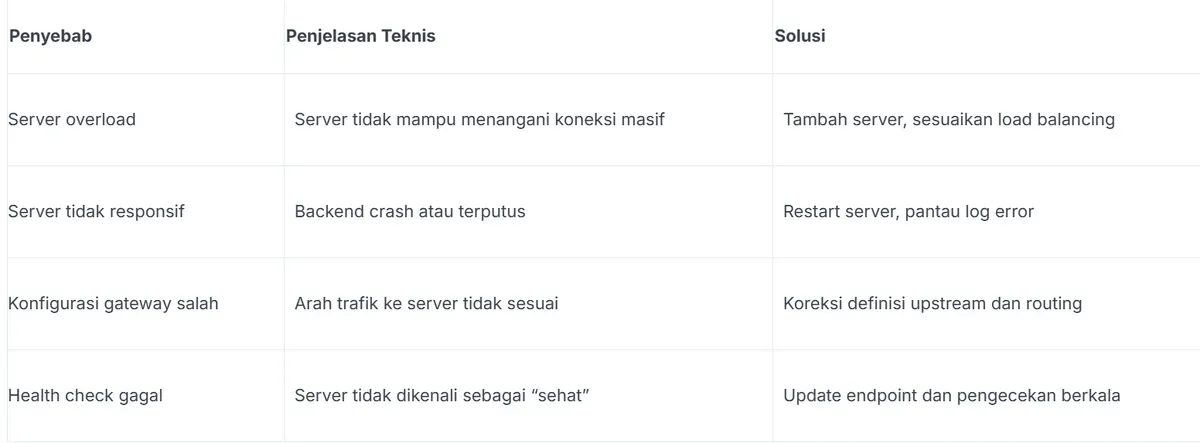This screenshot has width=1200, height=443.
Task: Select the Konfigurasi gateway salah cell
Action: click(145, 303)
